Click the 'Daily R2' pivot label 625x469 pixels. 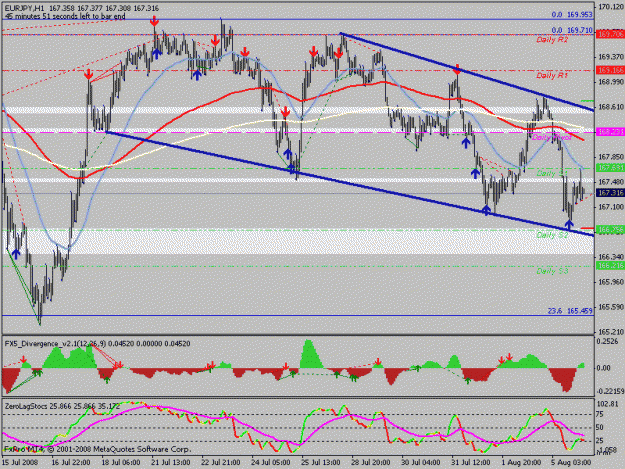click(552, 40)
